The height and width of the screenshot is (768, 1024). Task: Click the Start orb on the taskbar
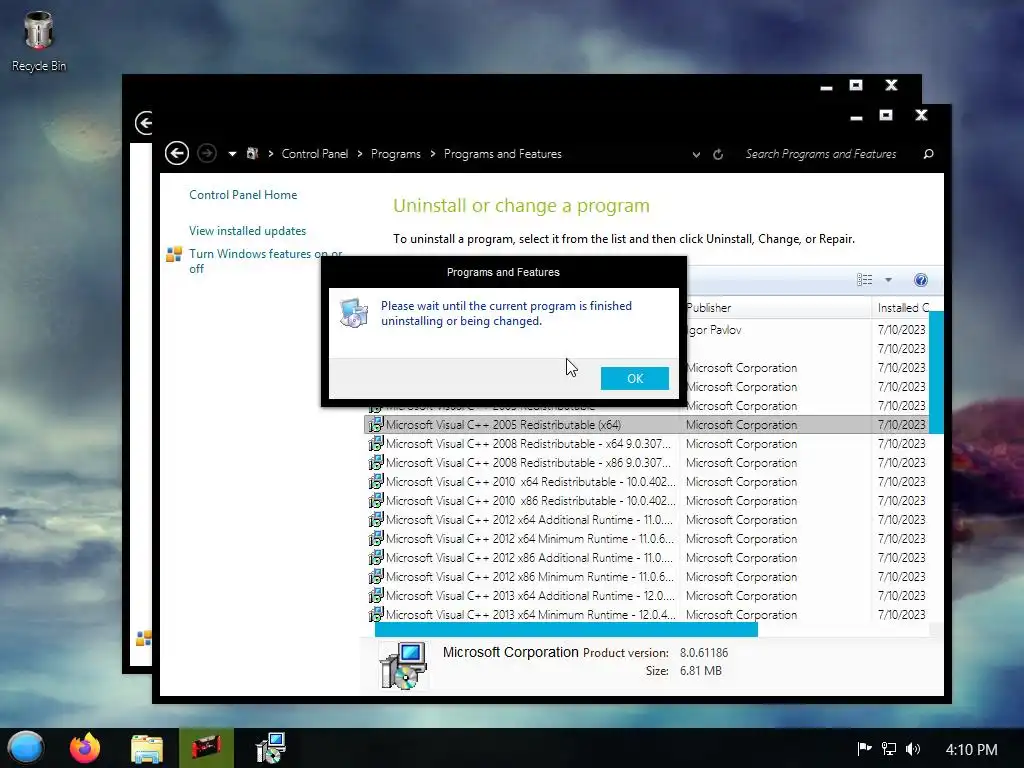click(25, 748)
